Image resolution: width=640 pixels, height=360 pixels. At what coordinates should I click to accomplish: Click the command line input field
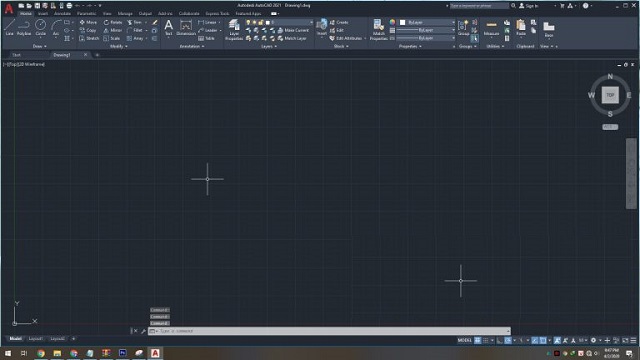pos(329,331)
